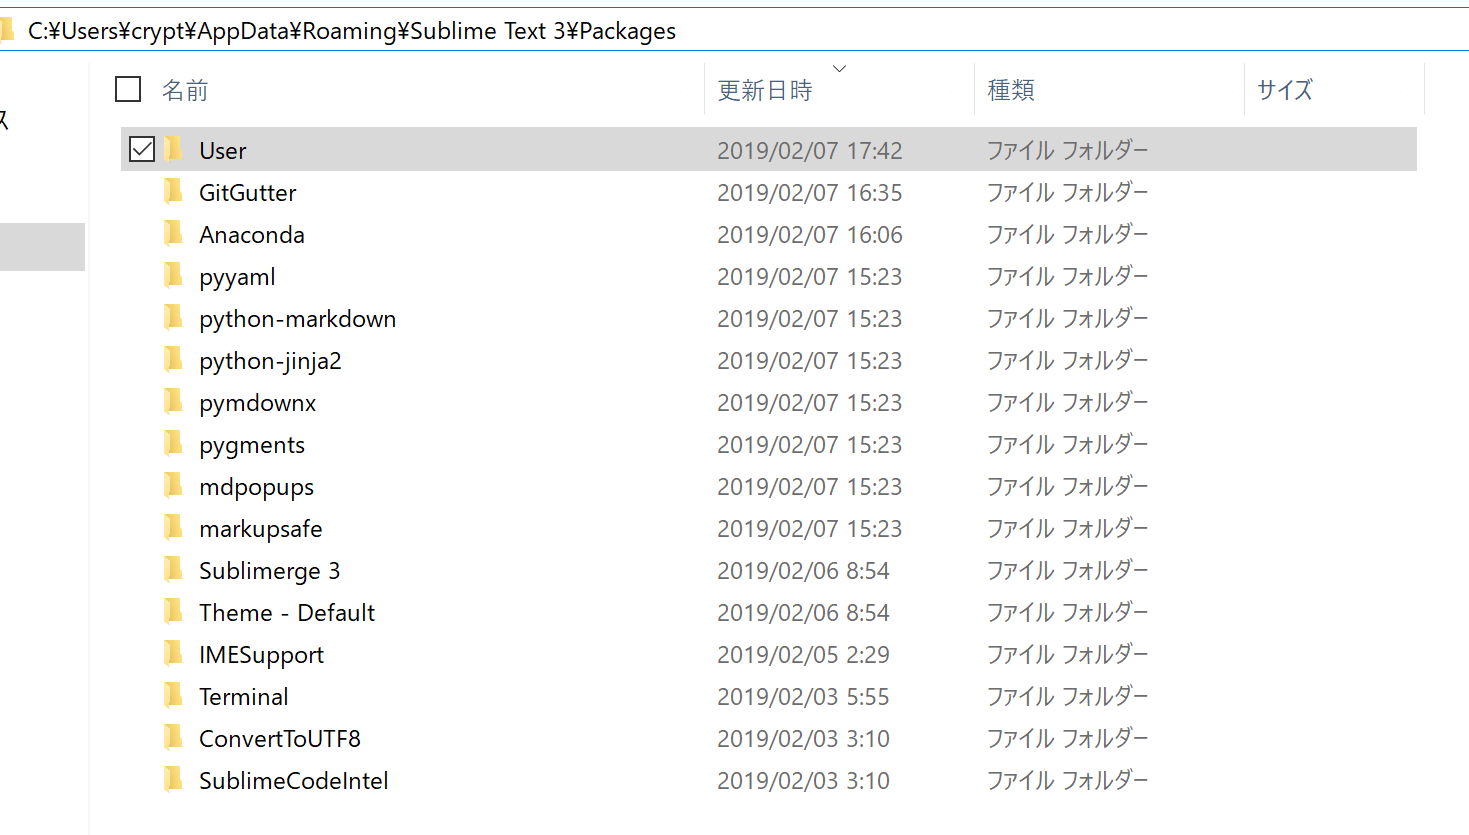
Task: Select the SublimeCodeIntel folder name
Action: tap(294, 780)
